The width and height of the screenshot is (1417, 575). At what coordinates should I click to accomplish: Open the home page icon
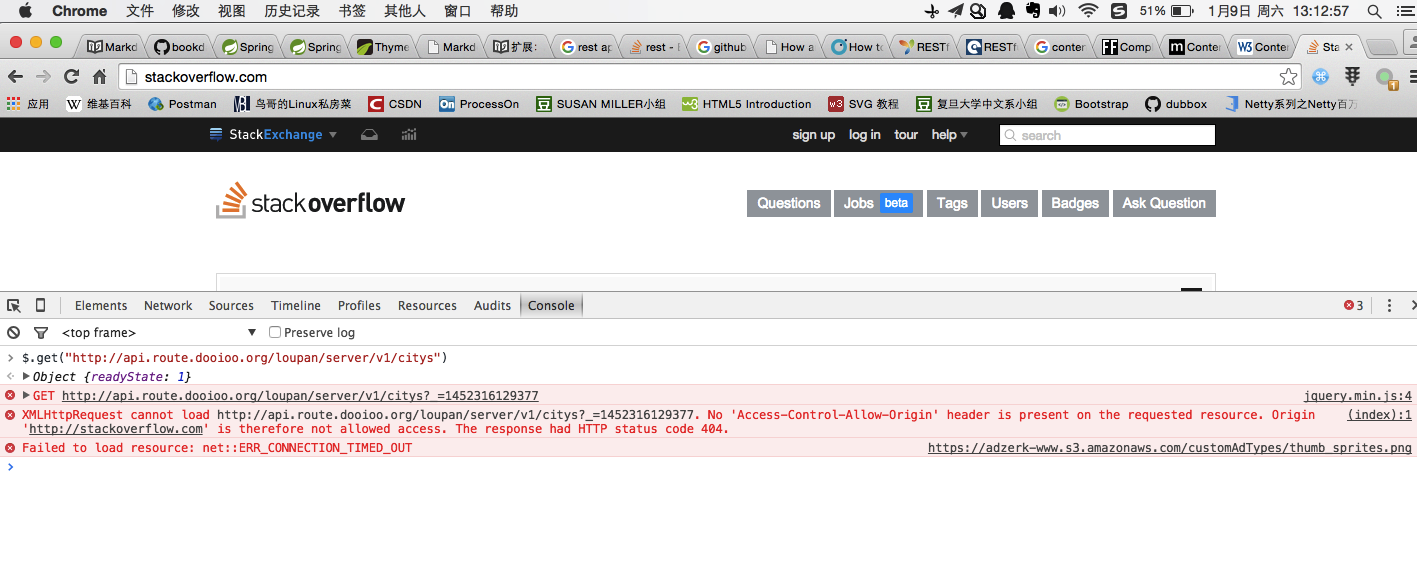(x=99, y=76)
